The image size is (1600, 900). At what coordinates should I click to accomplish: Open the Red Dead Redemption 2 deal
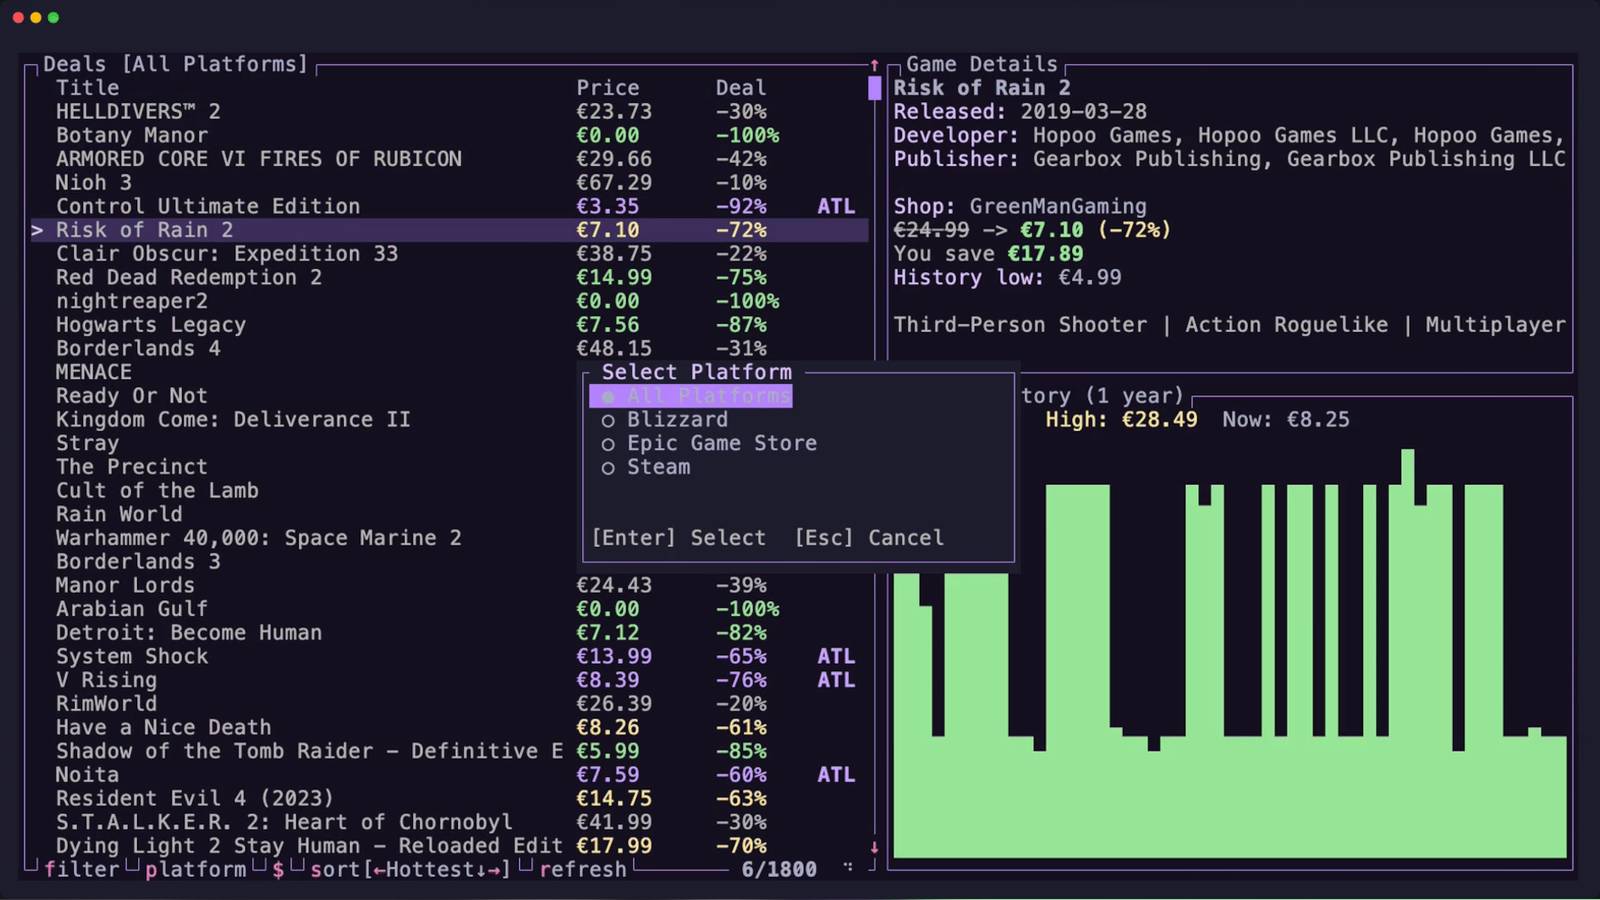450,278
